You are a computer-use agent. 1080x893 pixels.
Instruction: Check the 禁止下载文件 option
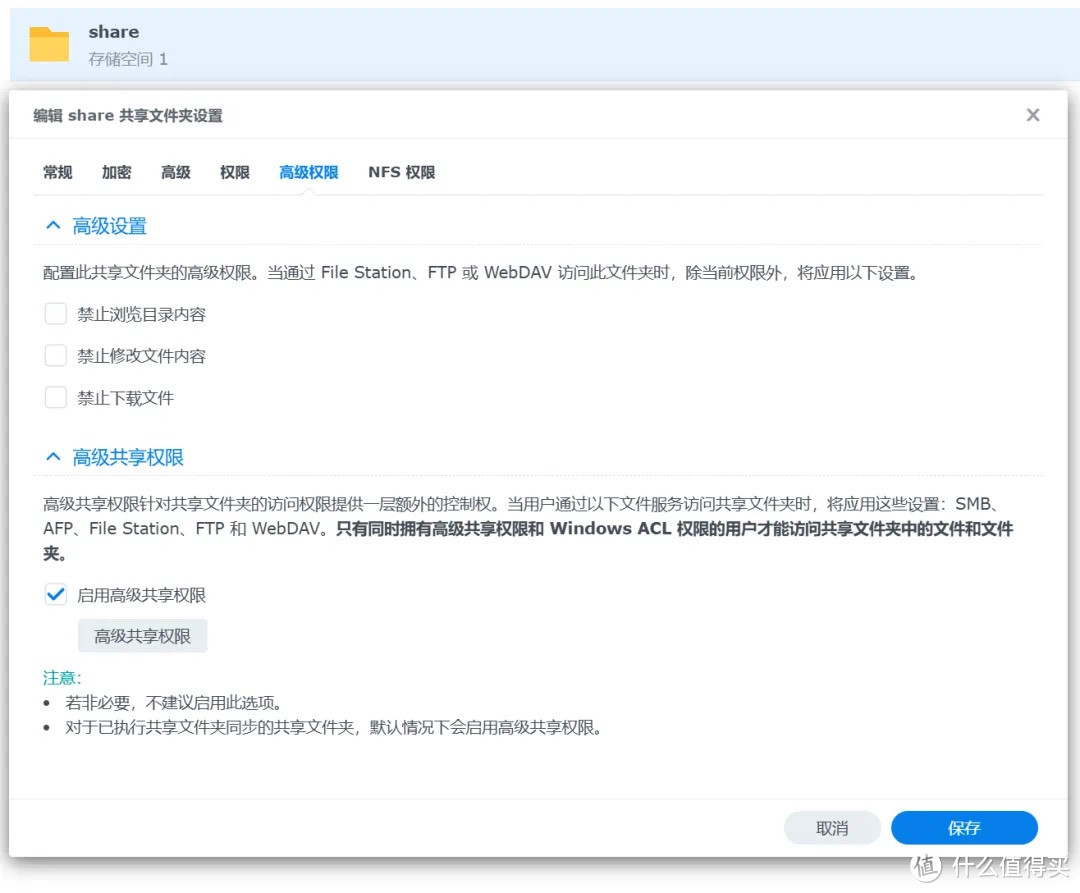coord(56,397)
